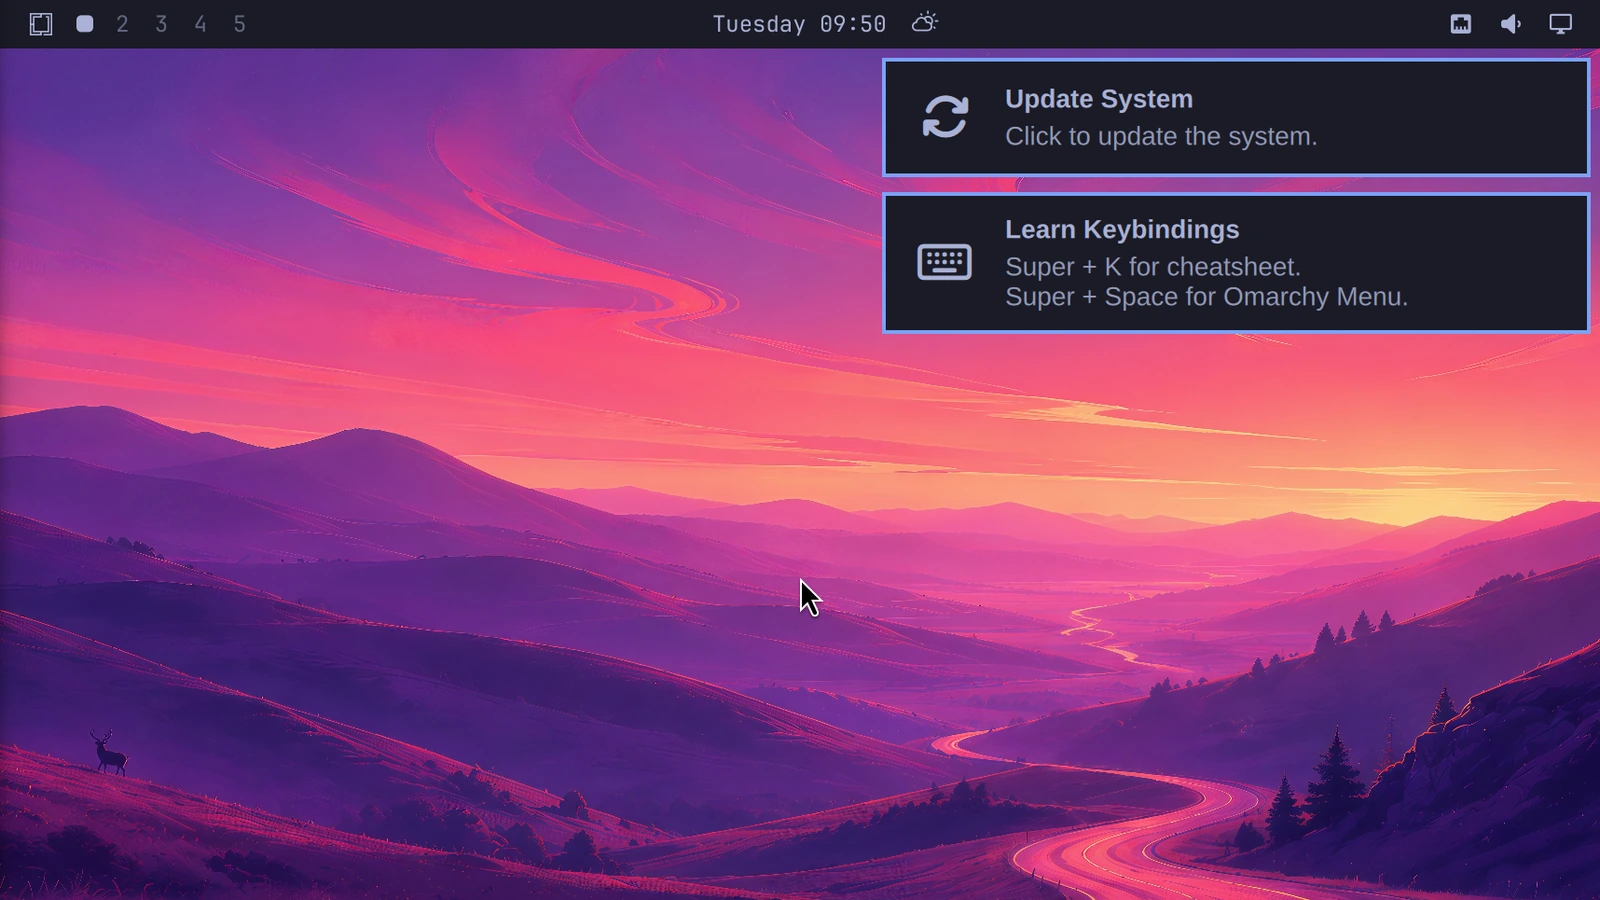Click the Tuesday 09:50 clock
The height and width of the screenshot is (900, 1600).
pos(799,24)
